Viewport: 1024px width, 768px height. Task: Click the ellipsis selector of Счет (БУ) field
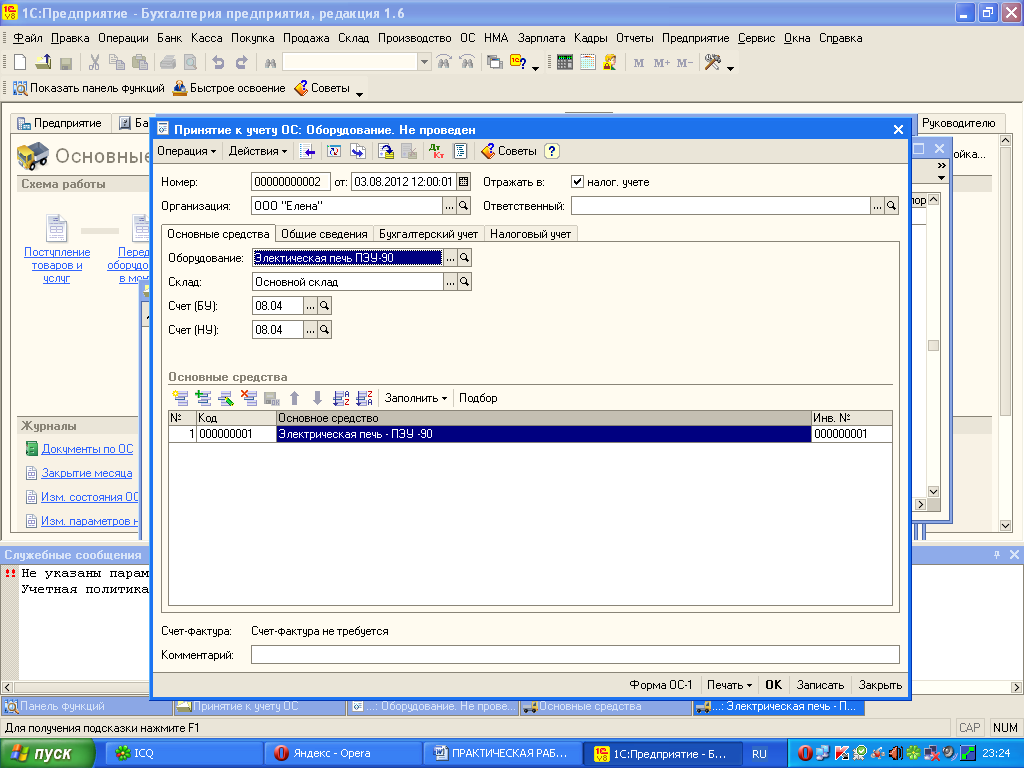[x=310, y=306]
